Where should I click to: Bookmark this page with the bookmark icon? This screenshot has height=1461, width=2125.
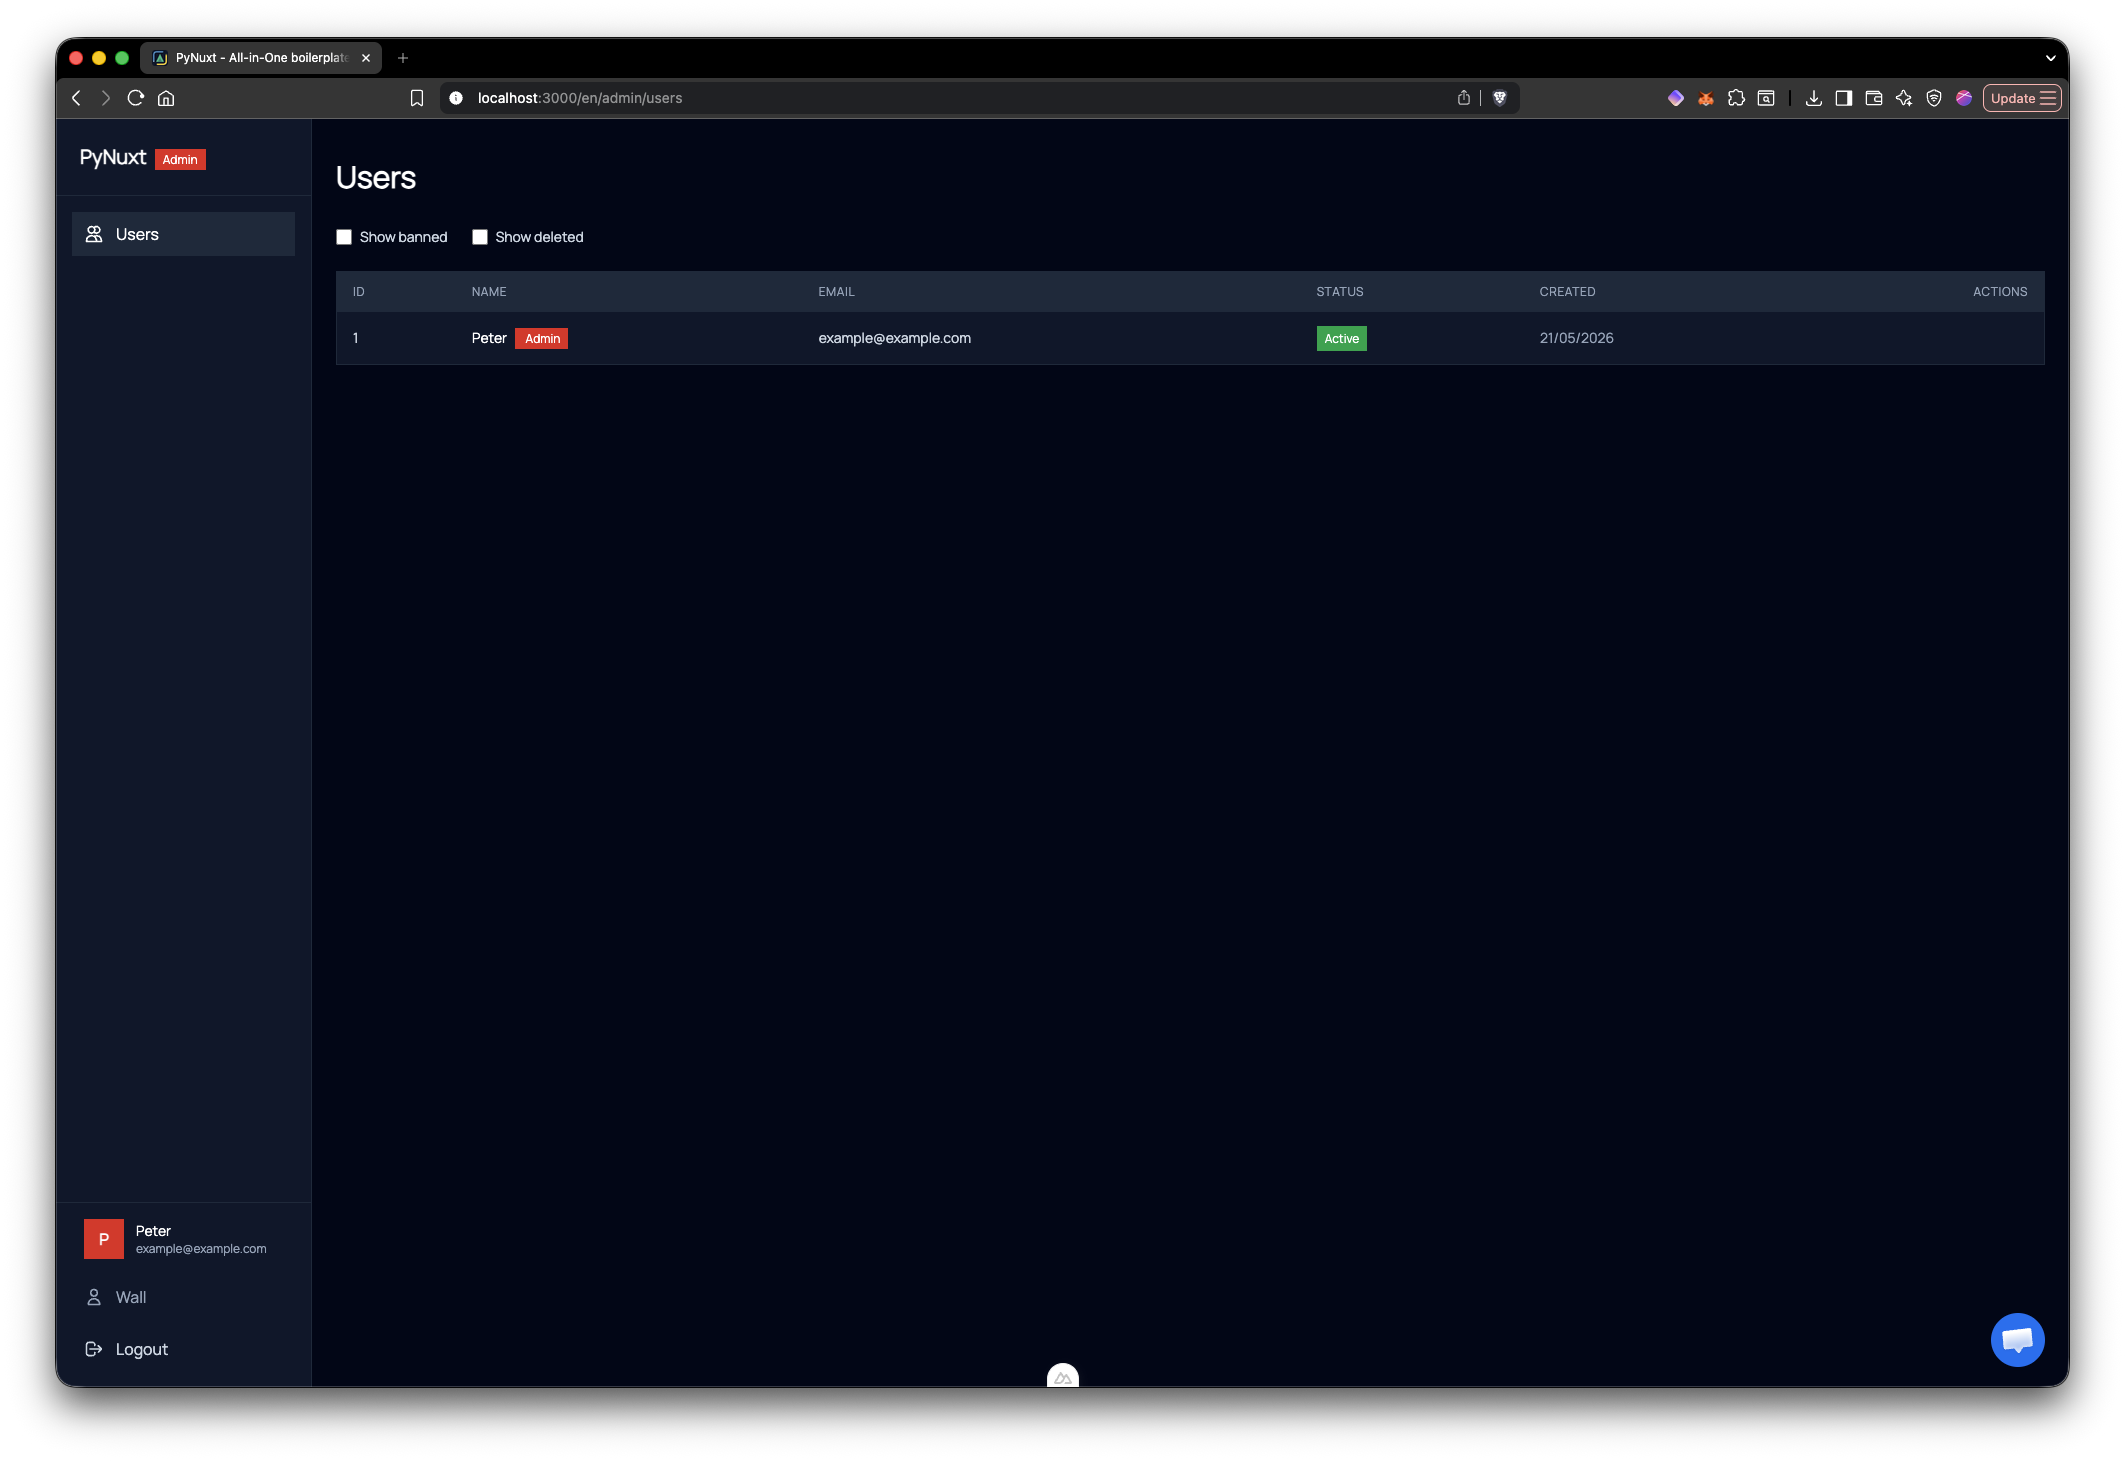(417, 98)
